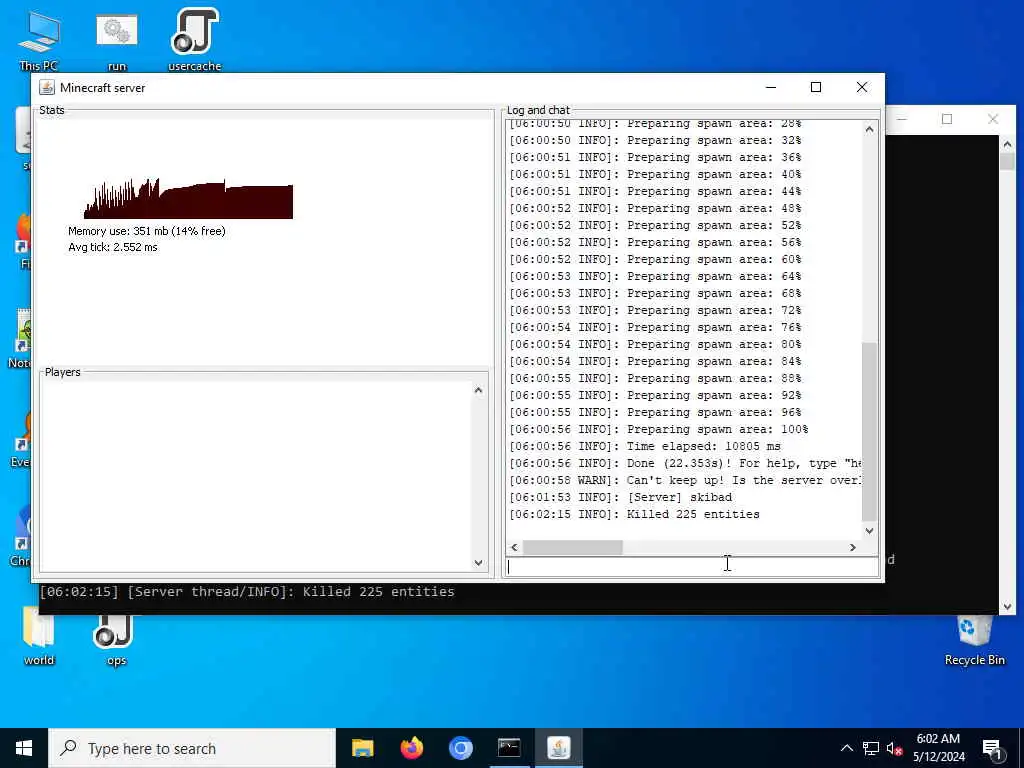The image size is (1024, 768).
Task: Click the 'Time elapsed: 10805 ms' line
Action: click(645, 447)
